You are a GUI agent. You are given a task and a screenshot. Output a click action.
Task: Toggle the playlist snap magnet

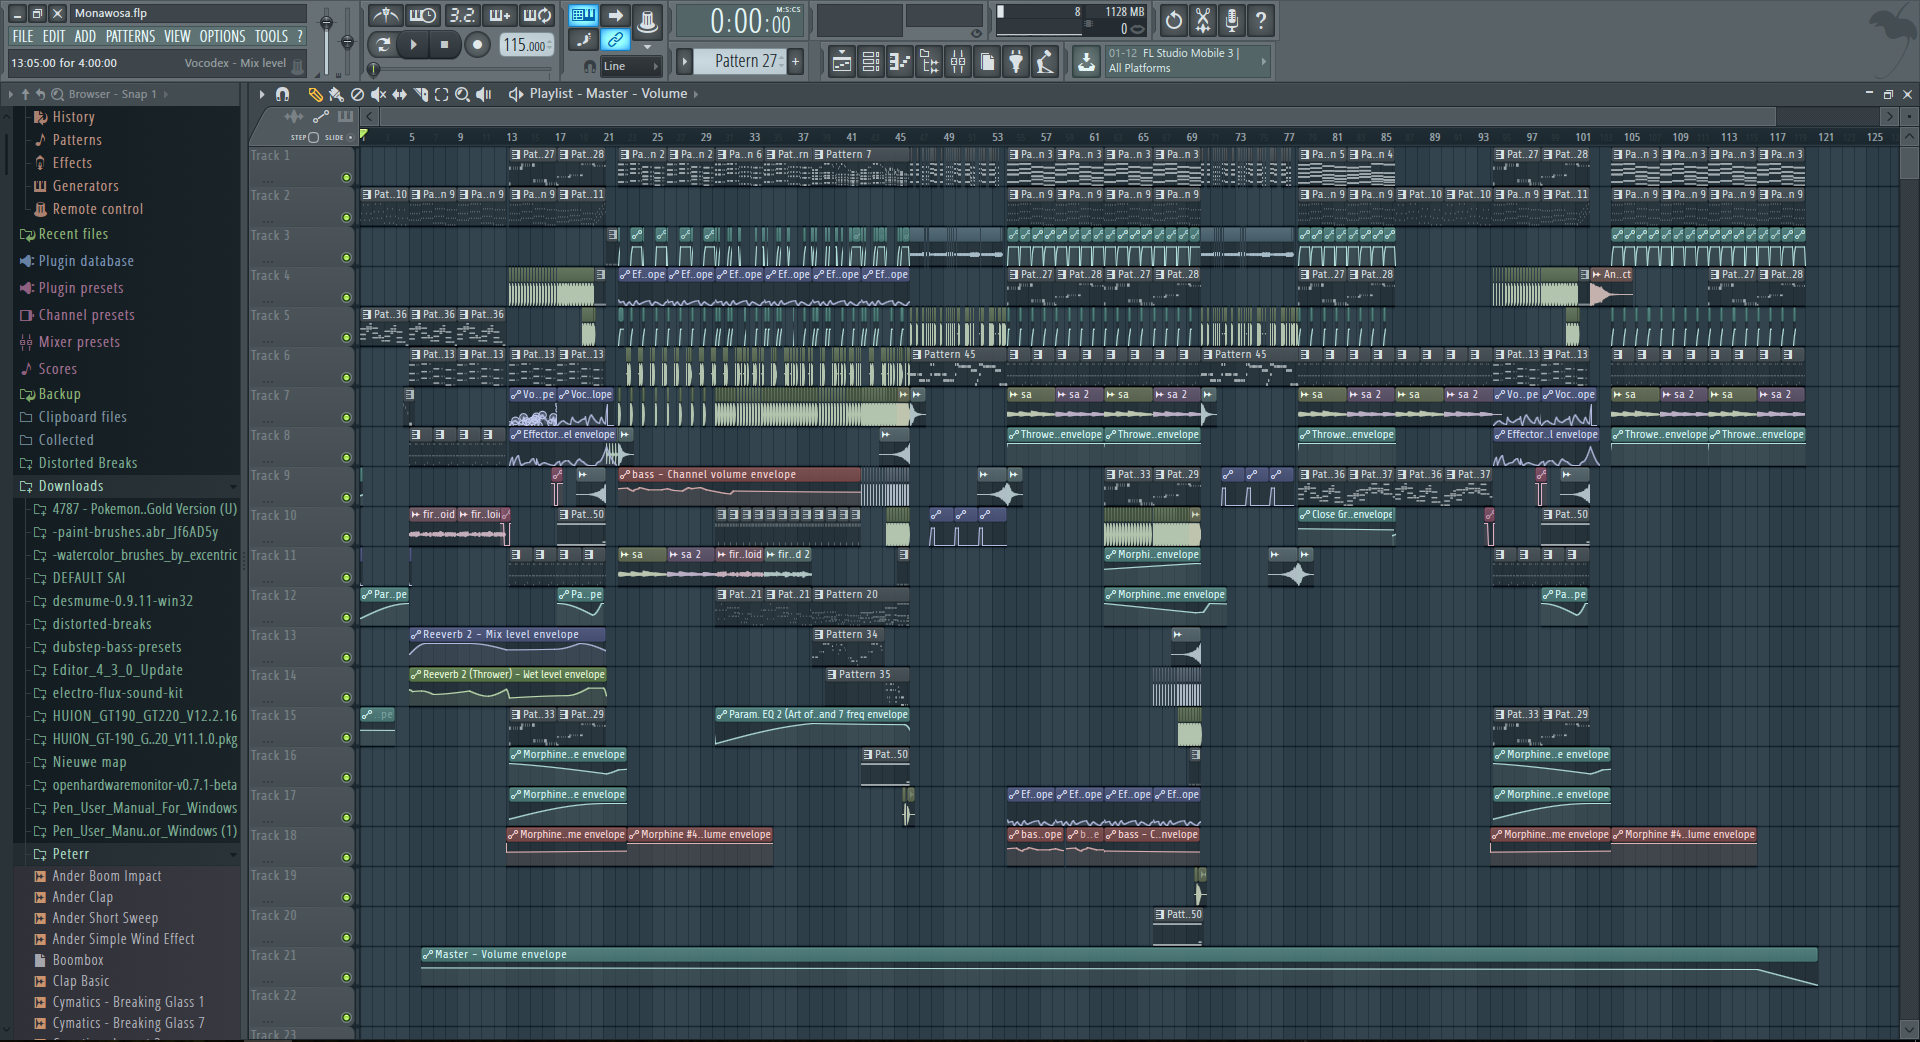click(x=282, y=94)
